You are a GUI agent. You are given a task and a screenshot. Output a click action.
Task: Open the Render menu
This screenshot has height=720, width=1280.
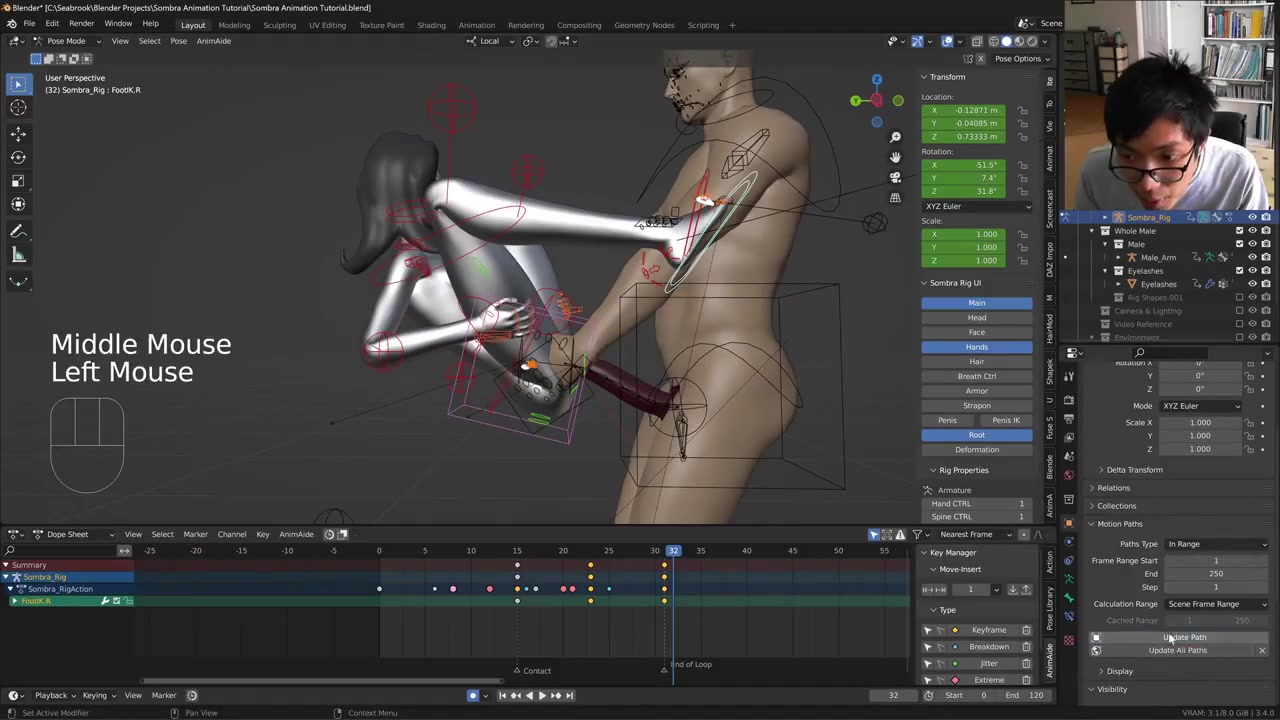tap(81, 24)
